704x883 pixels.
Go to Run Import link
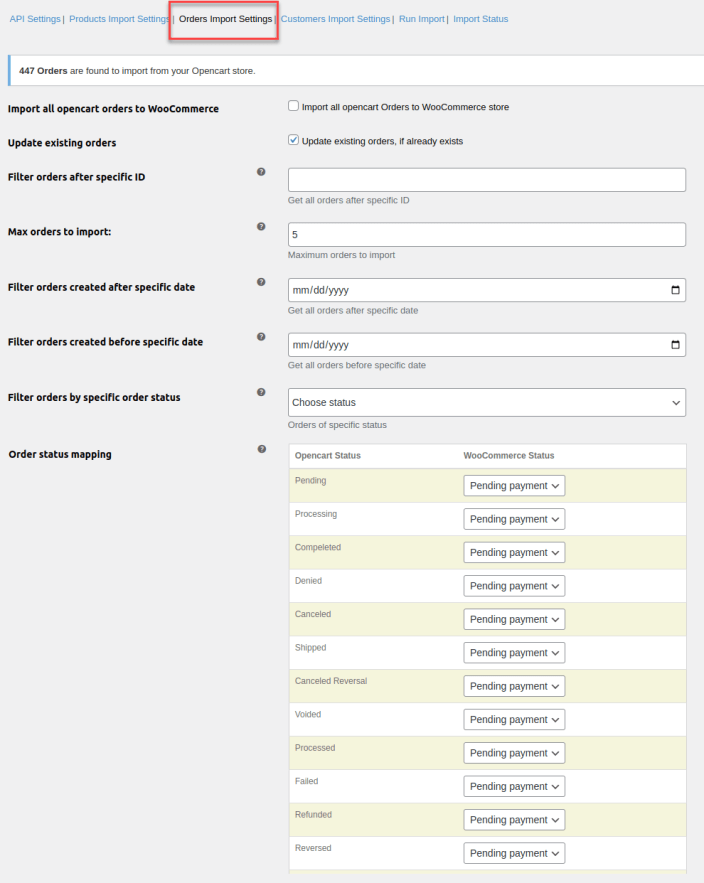pos(421,19)
